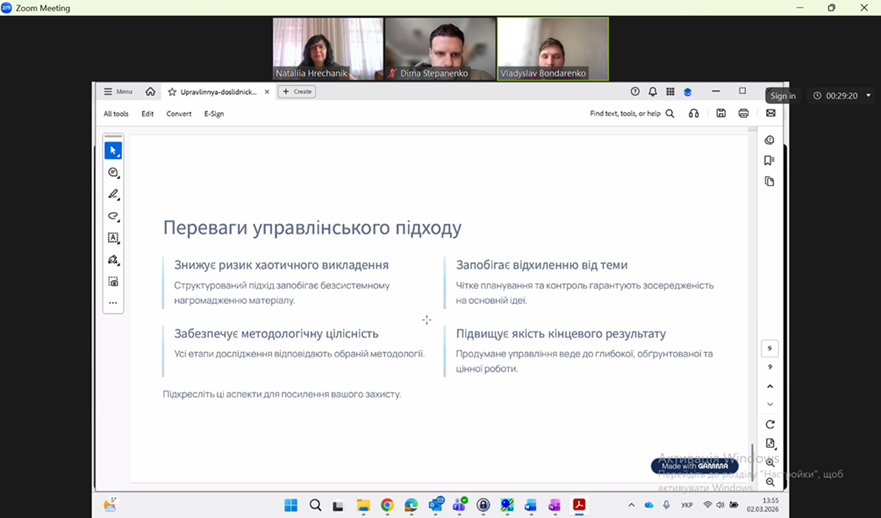Select Vladyslav Bondarenko's video thumbnail

tap(553, 49)
